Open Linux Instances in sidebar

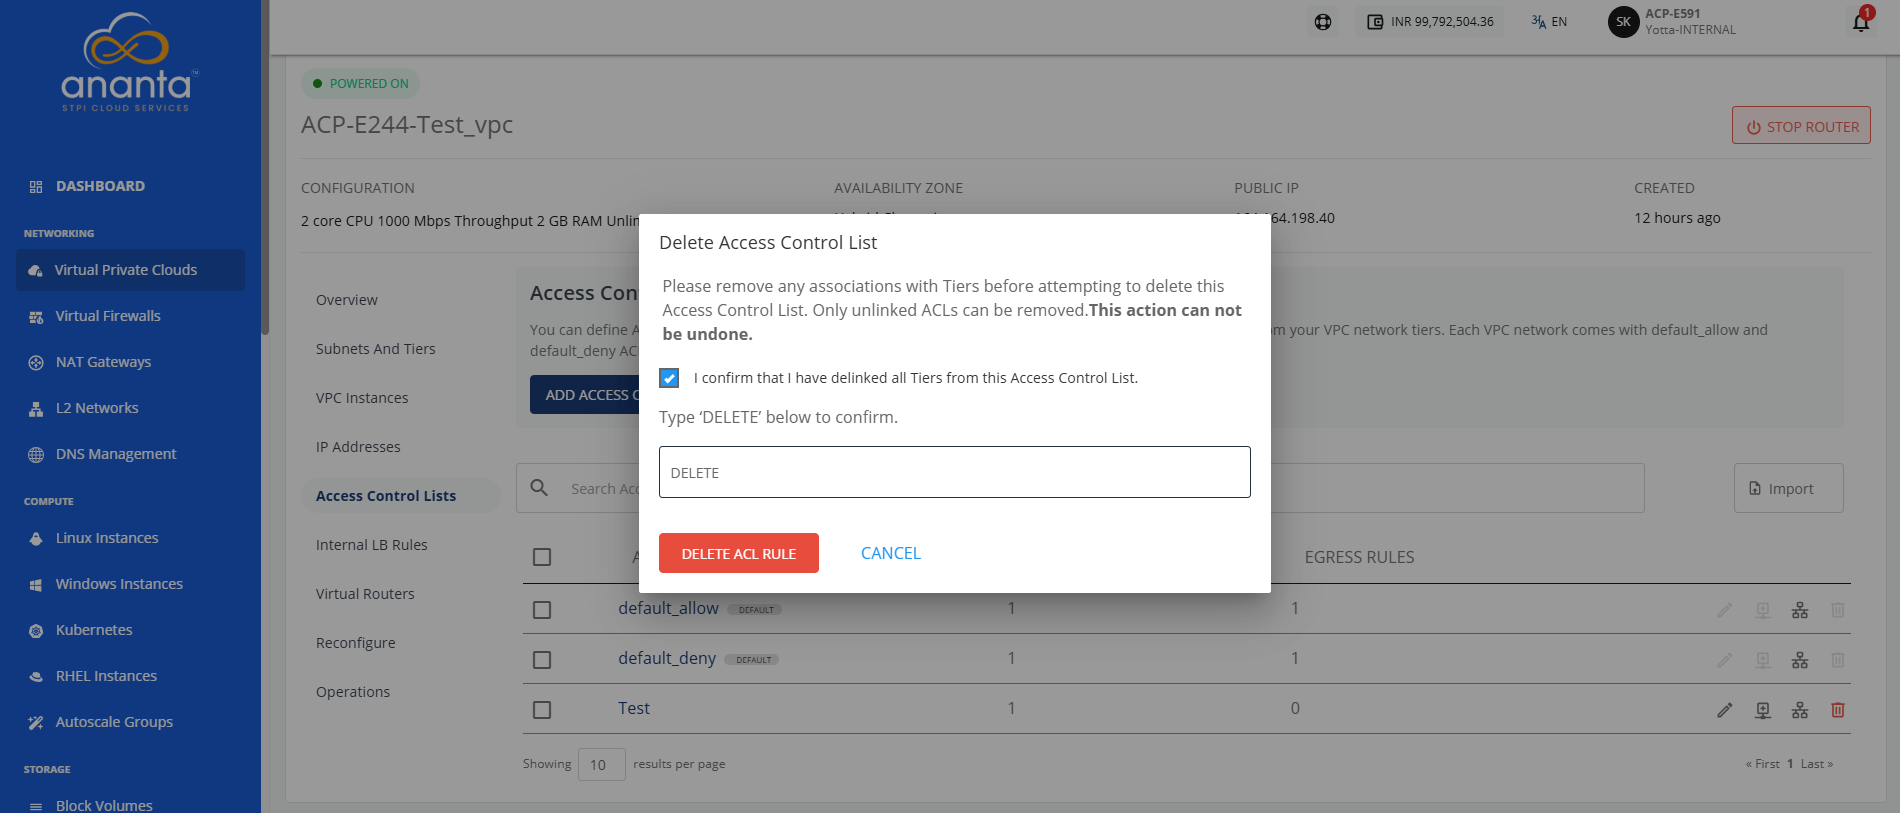coord(107,538)
